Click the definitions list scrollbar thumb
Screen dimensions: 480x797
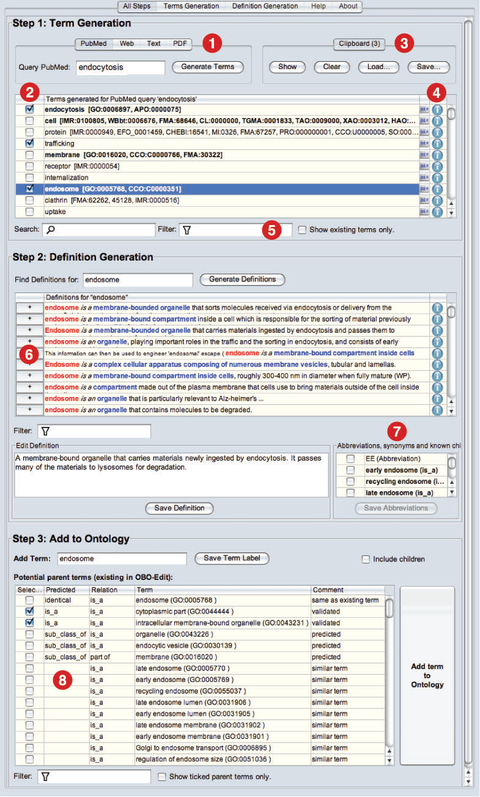coord(451,311)
